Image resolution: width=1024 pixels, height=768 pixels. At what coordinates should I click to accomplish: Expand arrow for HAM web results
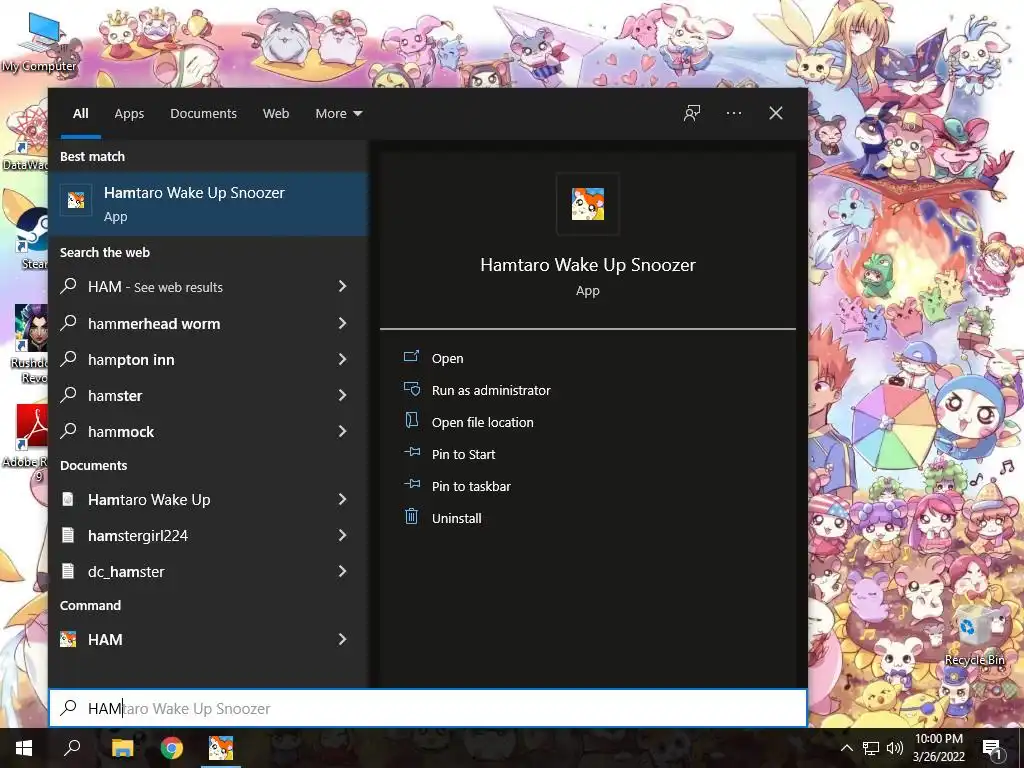tap(342, 286)
